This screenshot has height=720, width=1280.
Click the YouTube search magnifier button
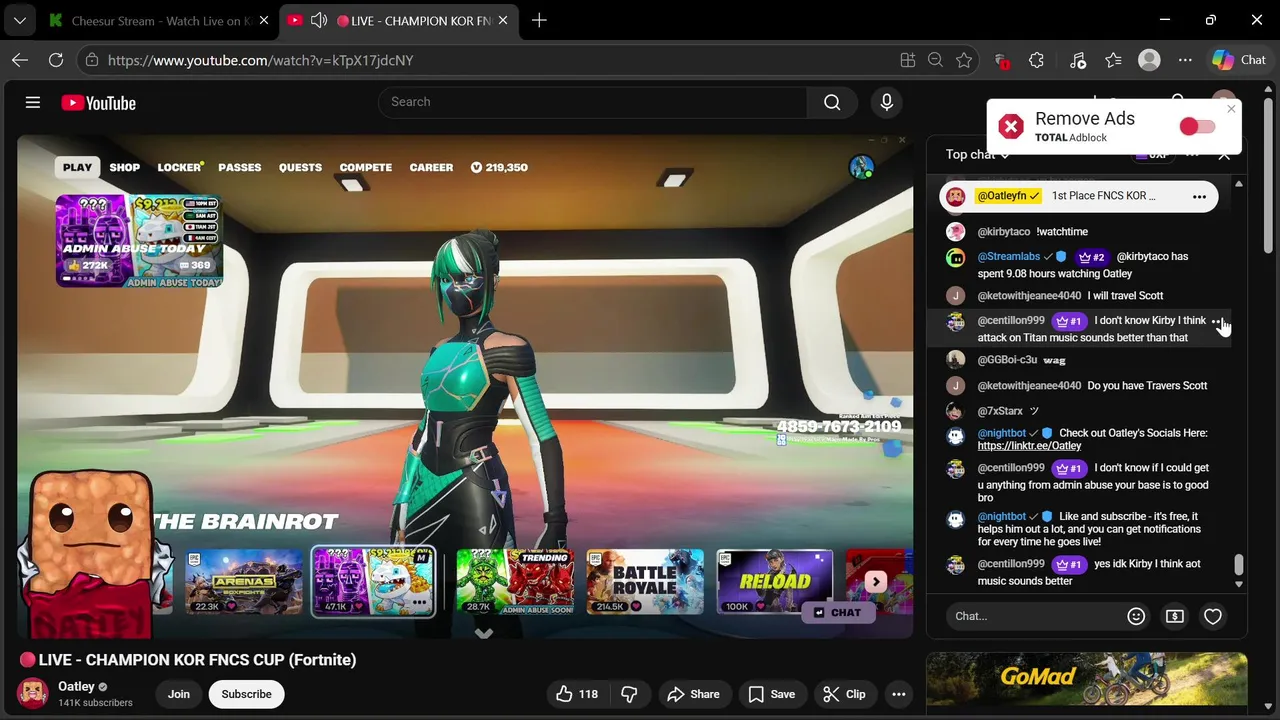pos(832,102)
